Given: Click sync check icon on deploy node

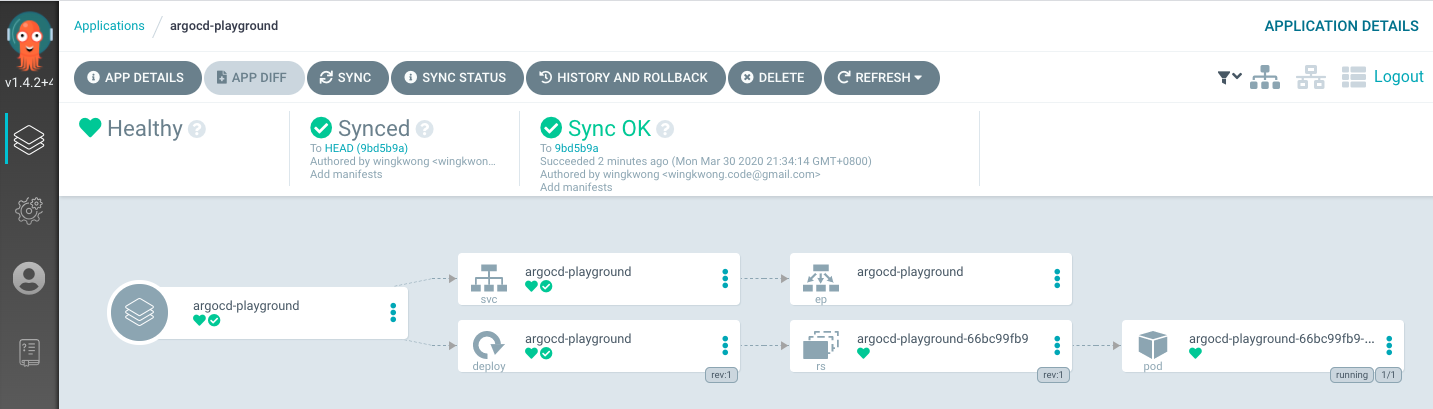Looking at the screenshot, I should pos(546,353).
